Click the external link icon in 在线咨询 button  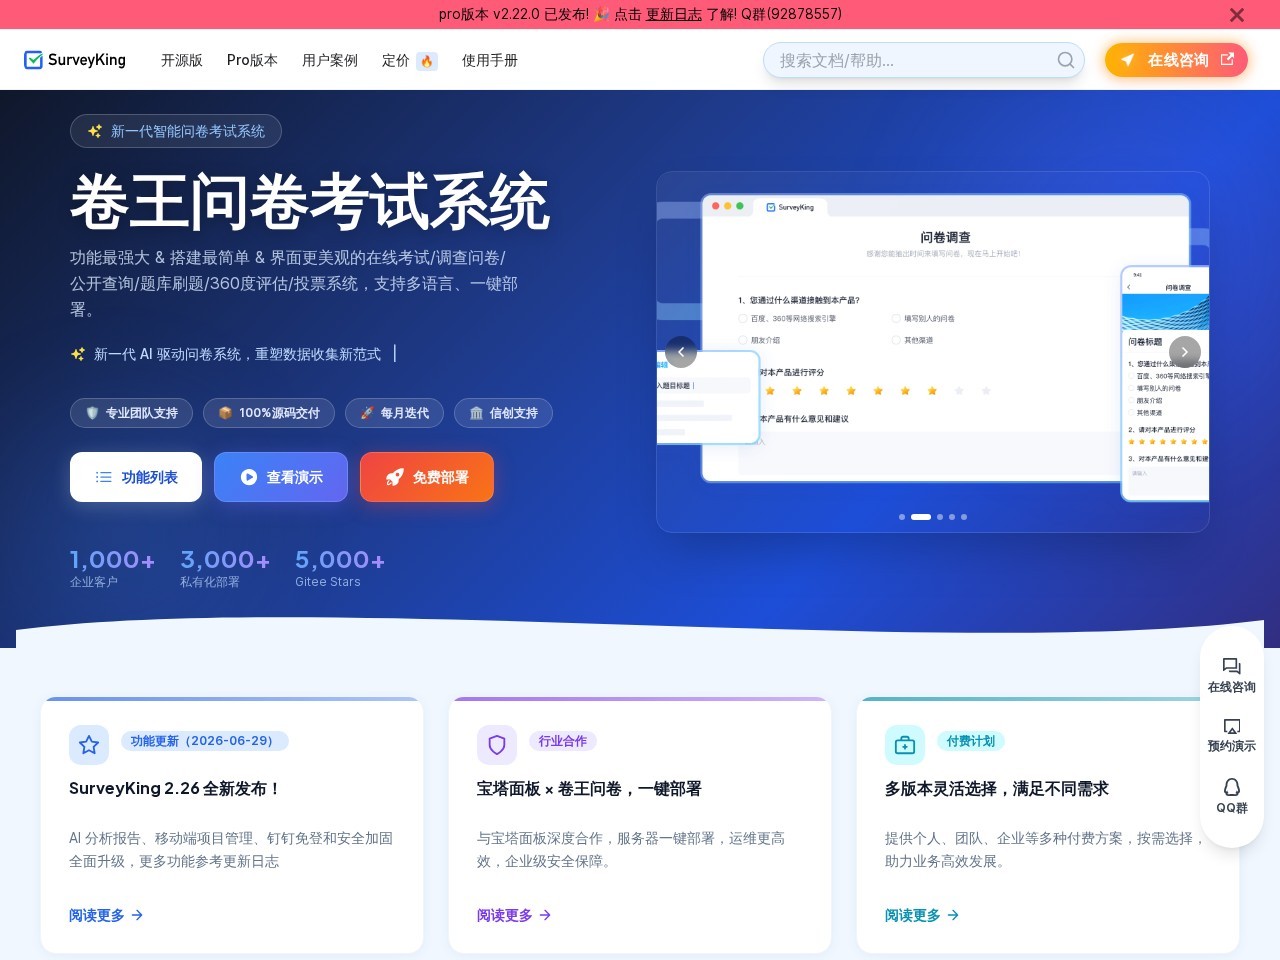[1227, 59]
